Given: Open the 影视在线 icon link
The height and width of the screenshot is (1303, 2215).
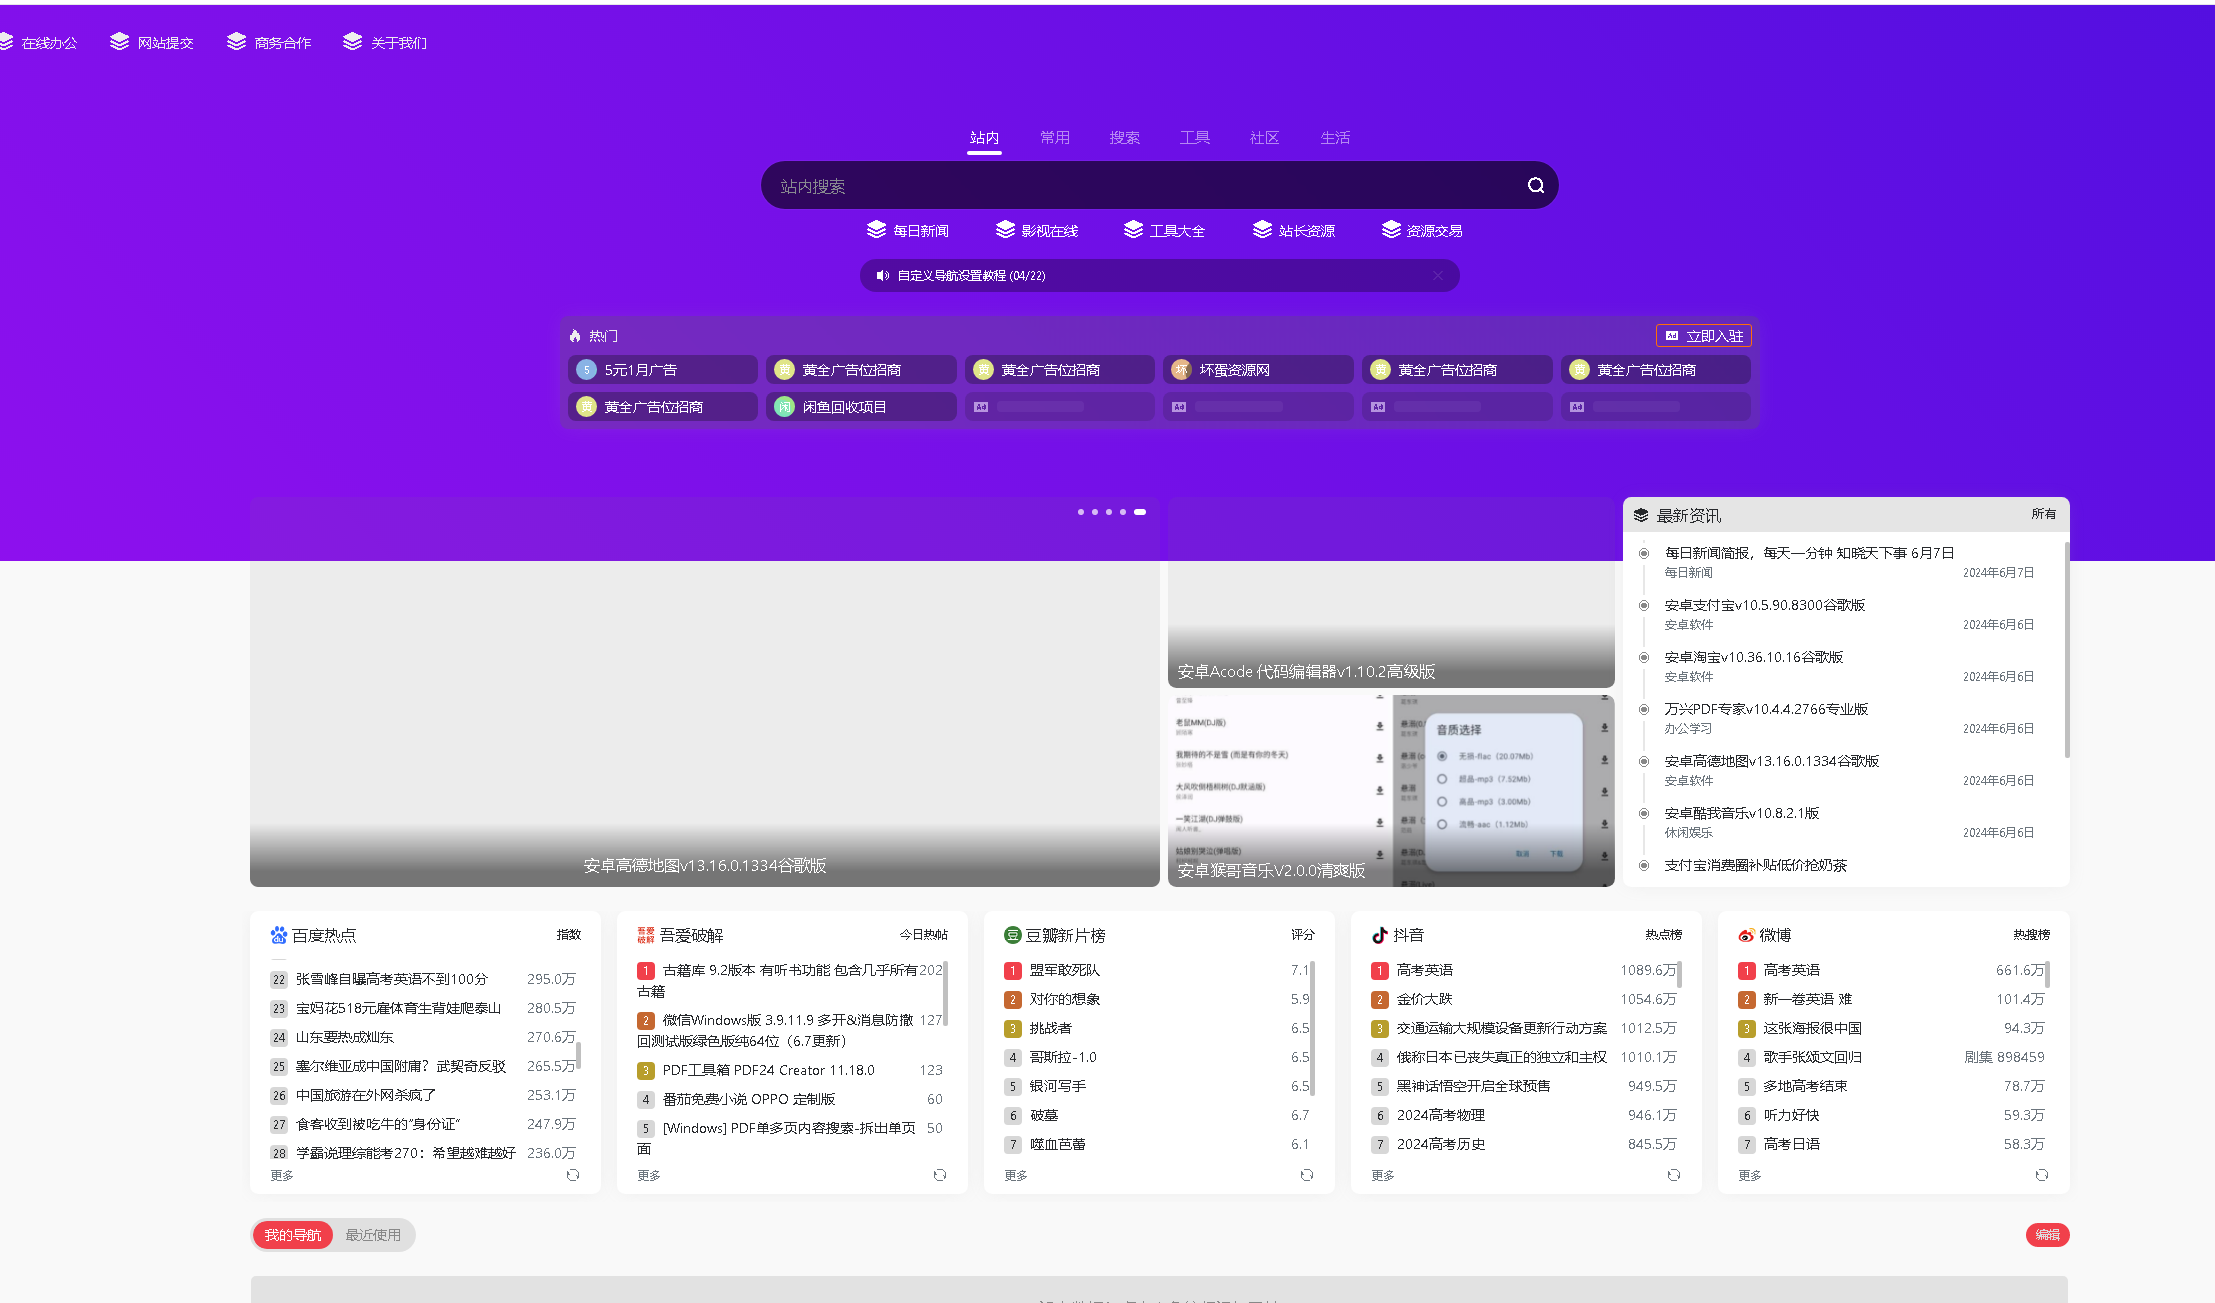Looking at the screenshot, I should pyautogui.click(x=1039, y=230).
